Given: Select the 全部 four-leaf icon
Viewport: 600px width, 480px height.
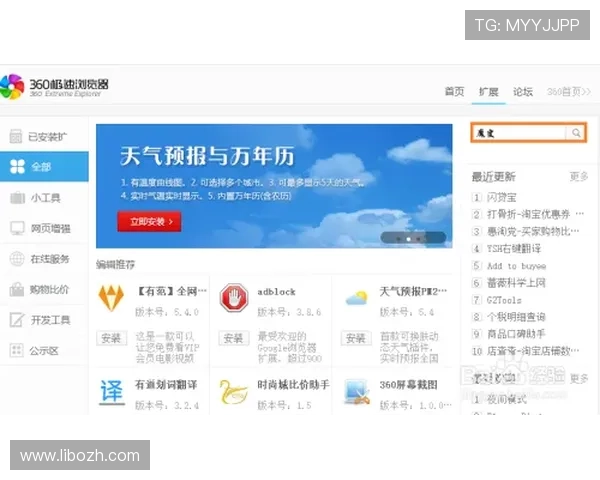Looking at the screenshot, I should pyautogui.click(x=17, y=167).
